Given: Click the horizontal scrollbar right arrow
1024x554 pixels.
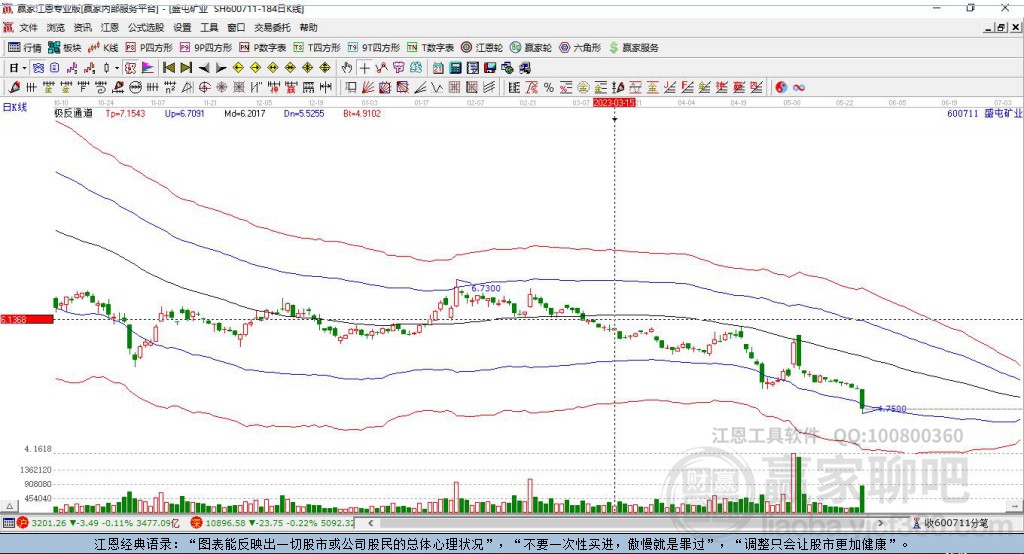Looking at the screenshot, I should click(880, 523).
